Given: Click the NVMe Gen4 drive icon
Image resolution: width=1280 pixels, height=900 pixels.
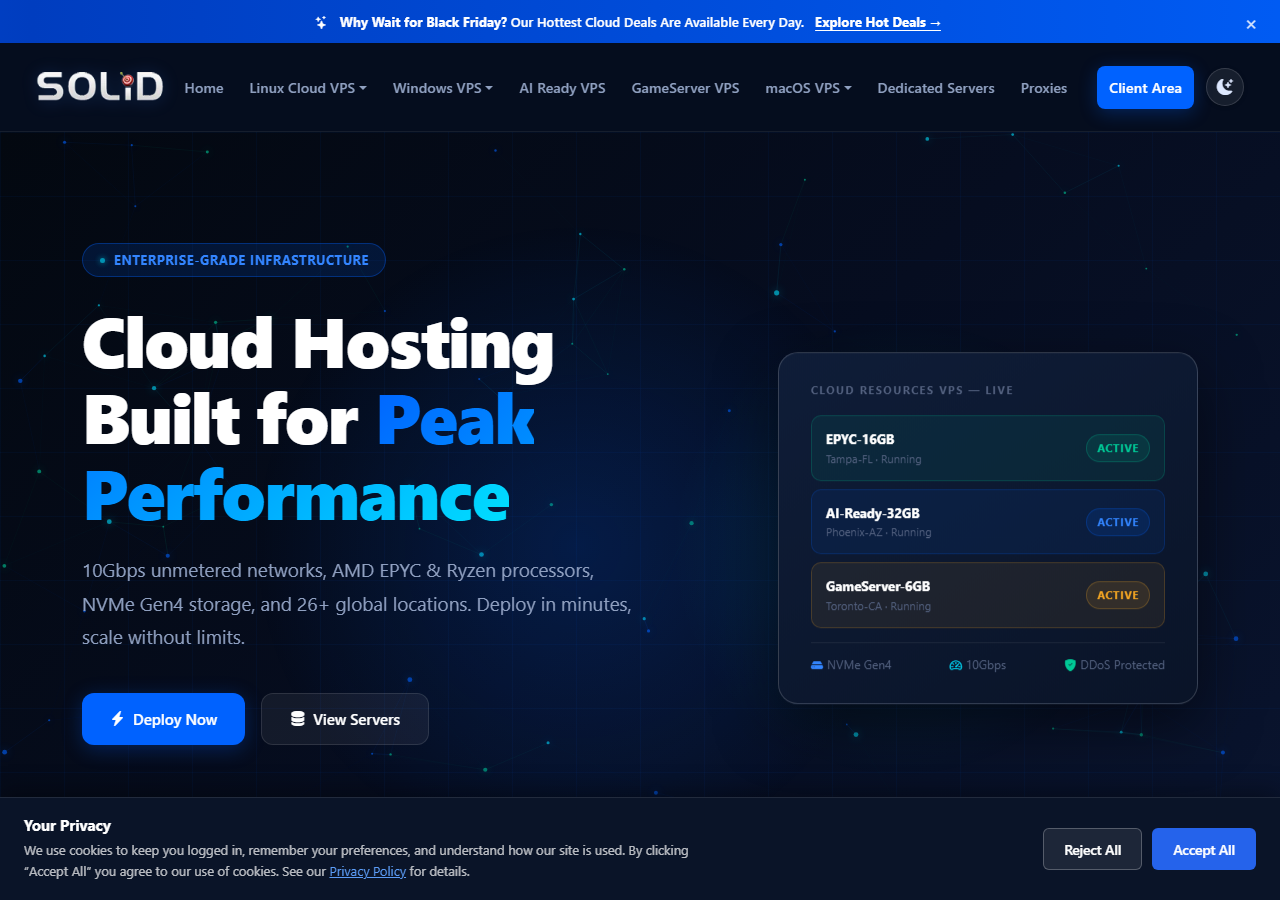Looking at the screenshot, I should pos(817,665).
